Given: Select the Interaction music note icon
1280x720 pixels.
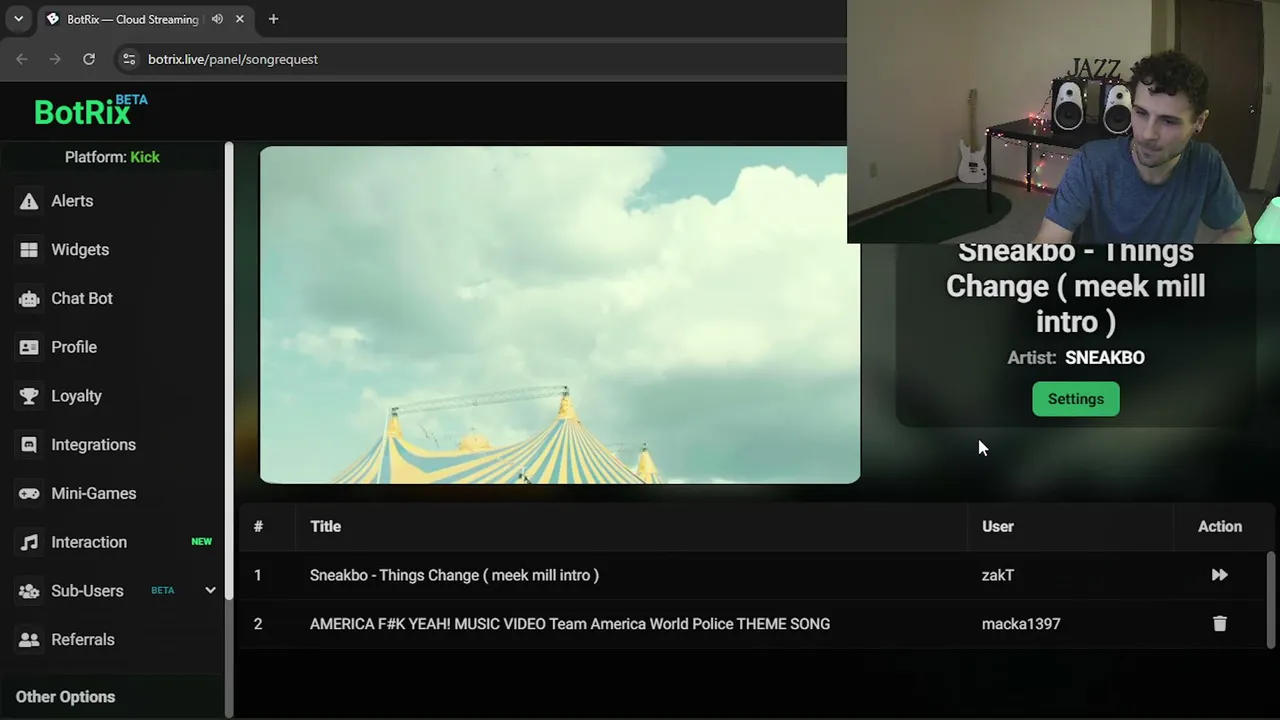Looking at the screenshot, I should pyautogui.click(x=29, y=542).
